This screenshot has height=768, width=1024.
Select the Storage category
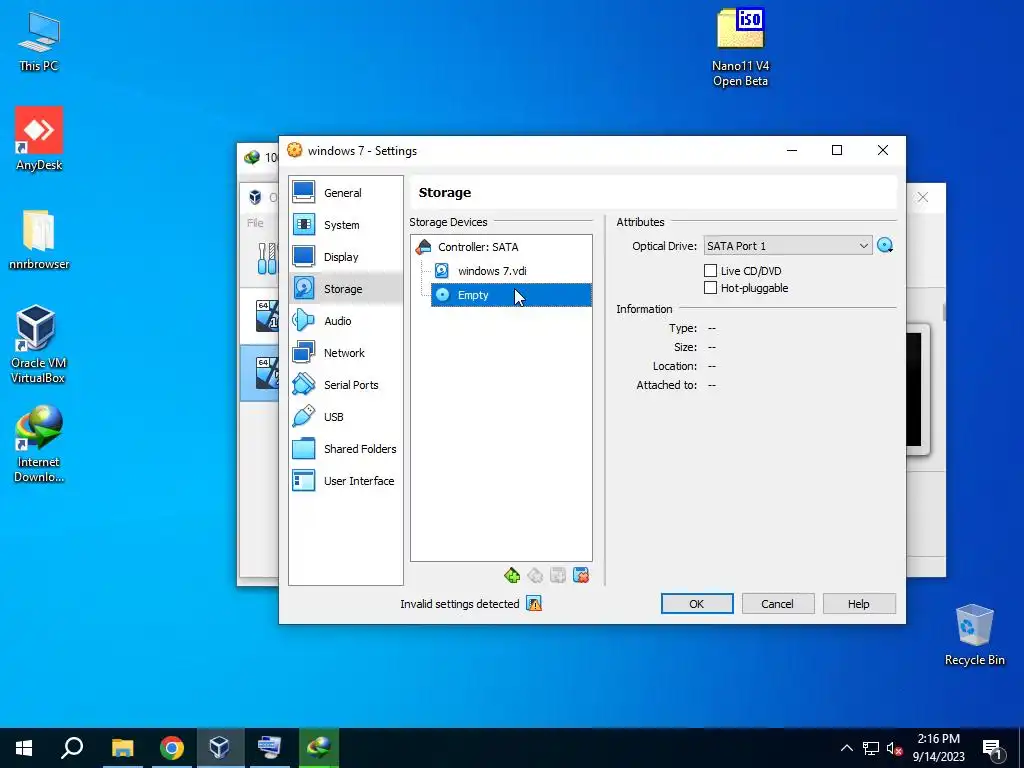(x=345, y=289)
